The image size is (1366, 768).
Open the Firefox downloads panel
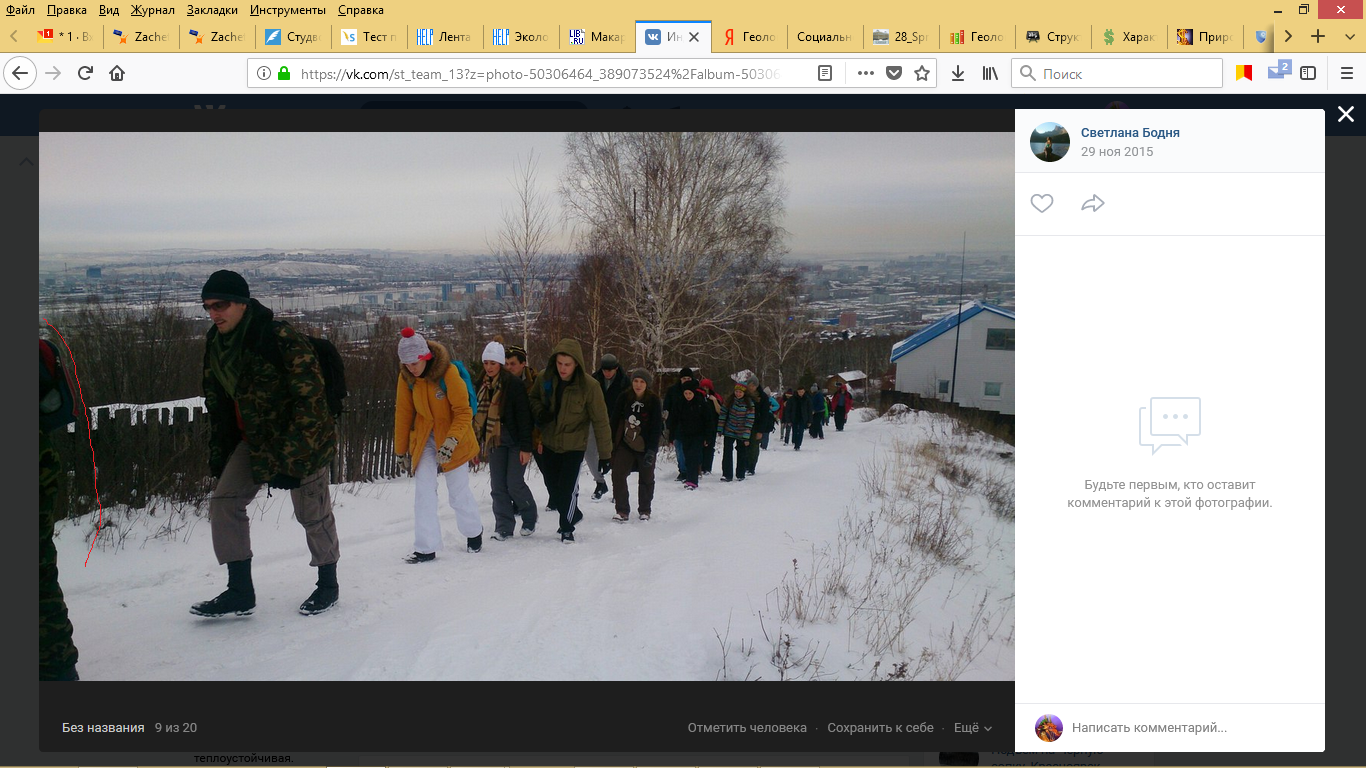[958, 73]
